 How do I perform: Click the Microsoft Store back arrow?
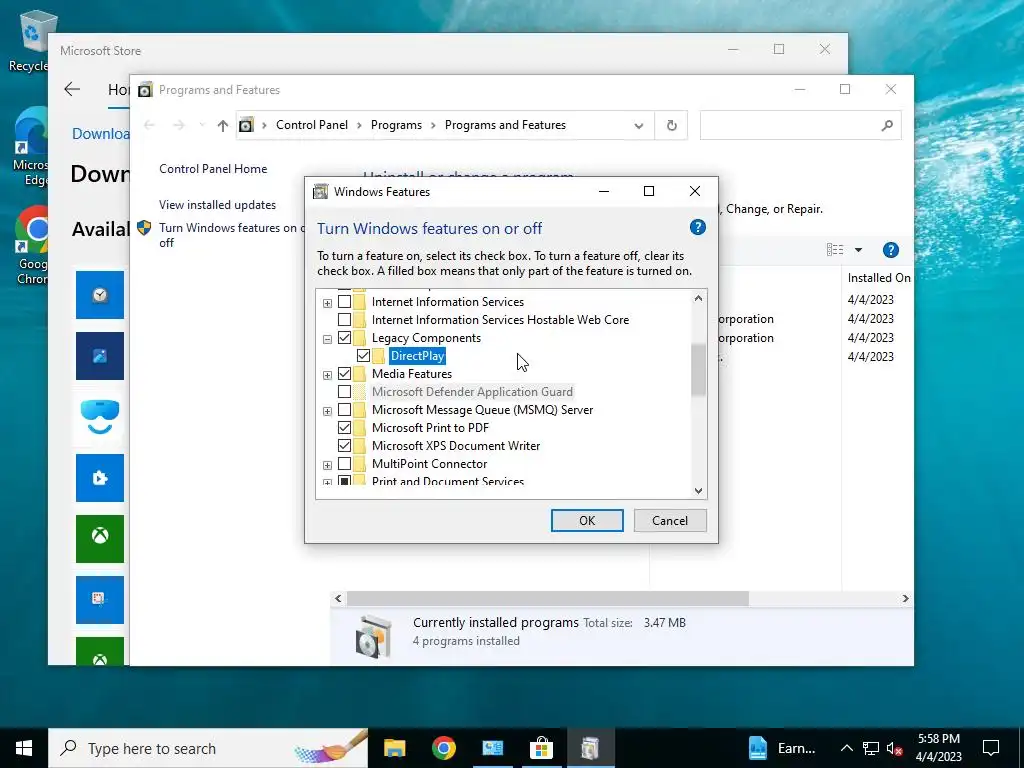72,89
